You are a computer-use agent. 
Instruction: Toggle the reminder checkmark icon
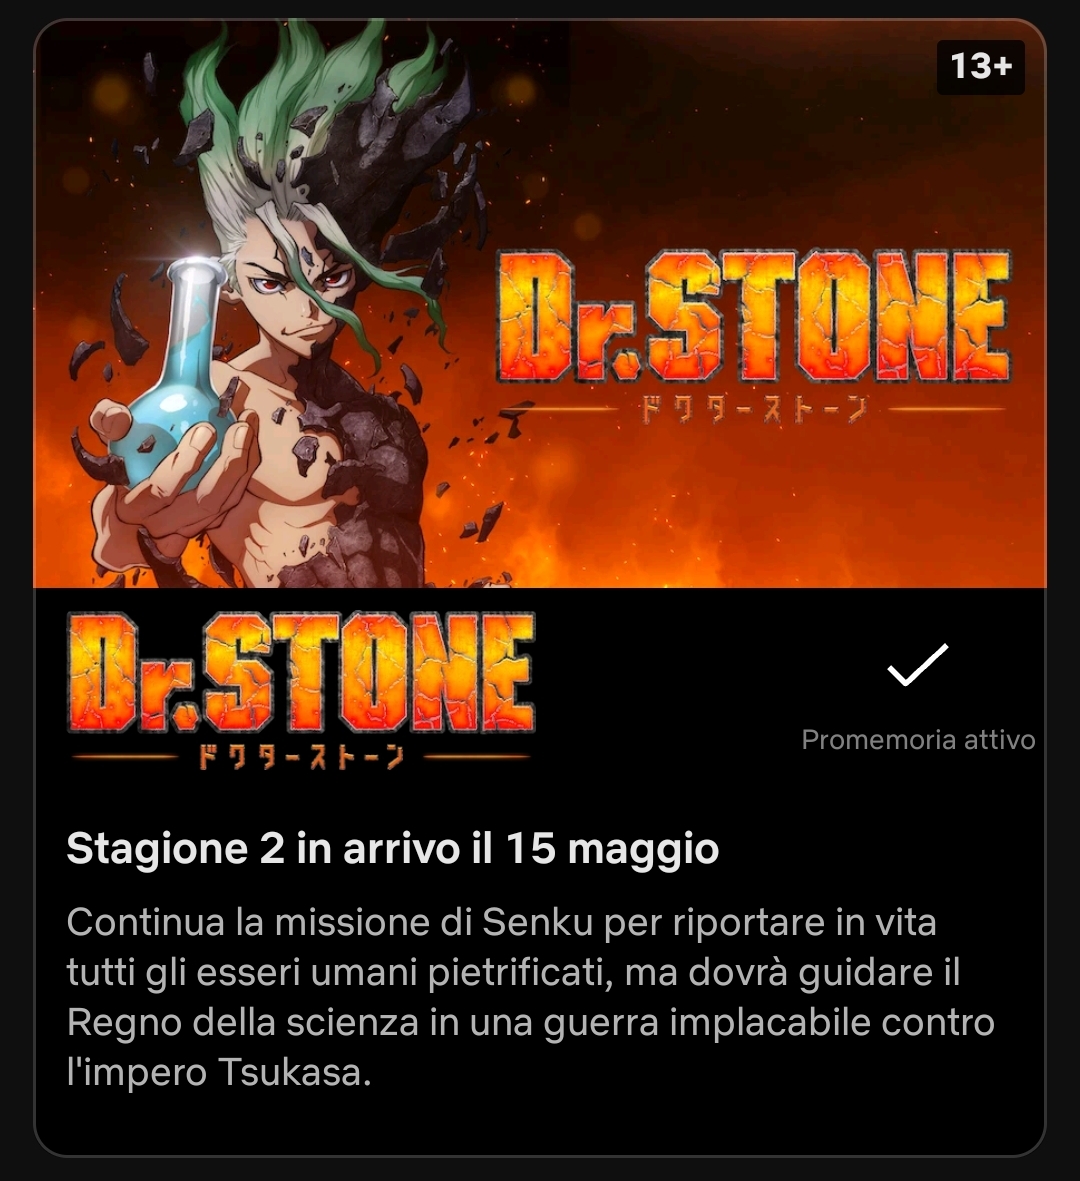pyautogui.click(x=917, y=664)
